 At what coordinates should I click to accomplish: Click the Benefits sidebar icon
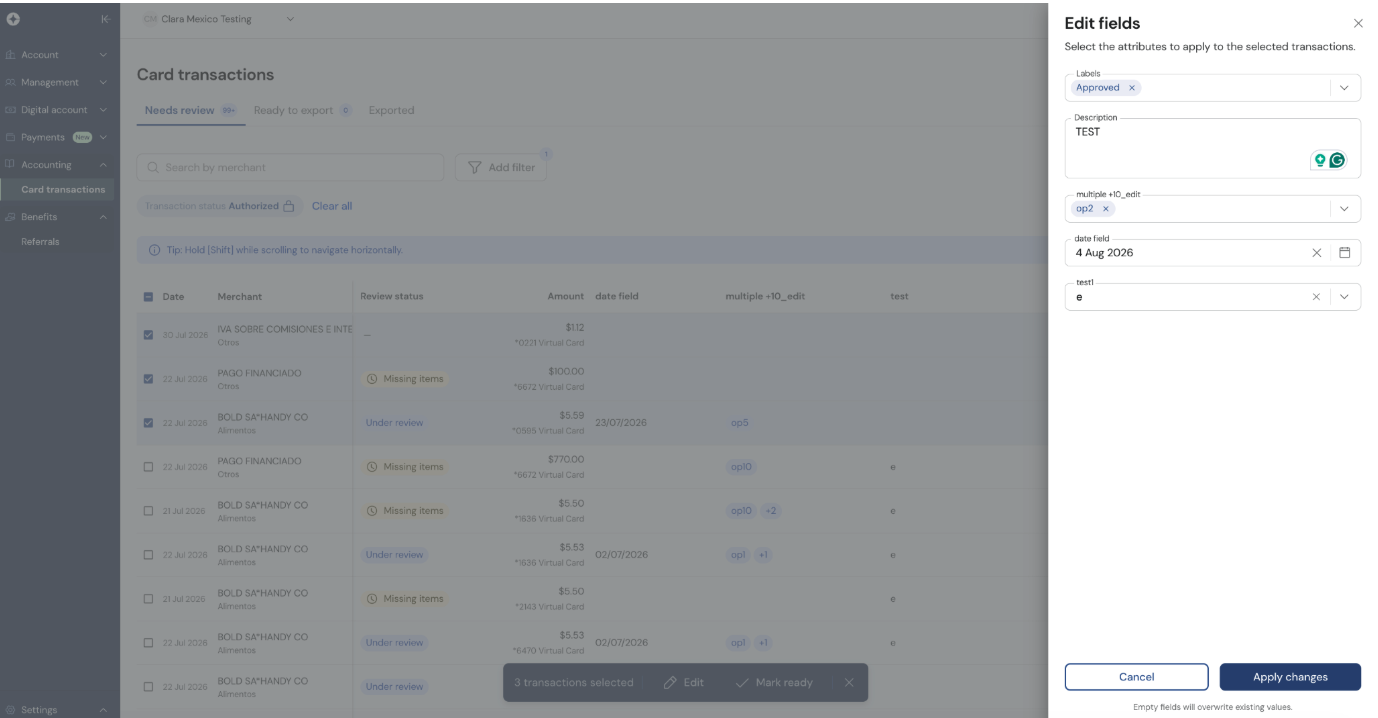click(x=10, y=217)
